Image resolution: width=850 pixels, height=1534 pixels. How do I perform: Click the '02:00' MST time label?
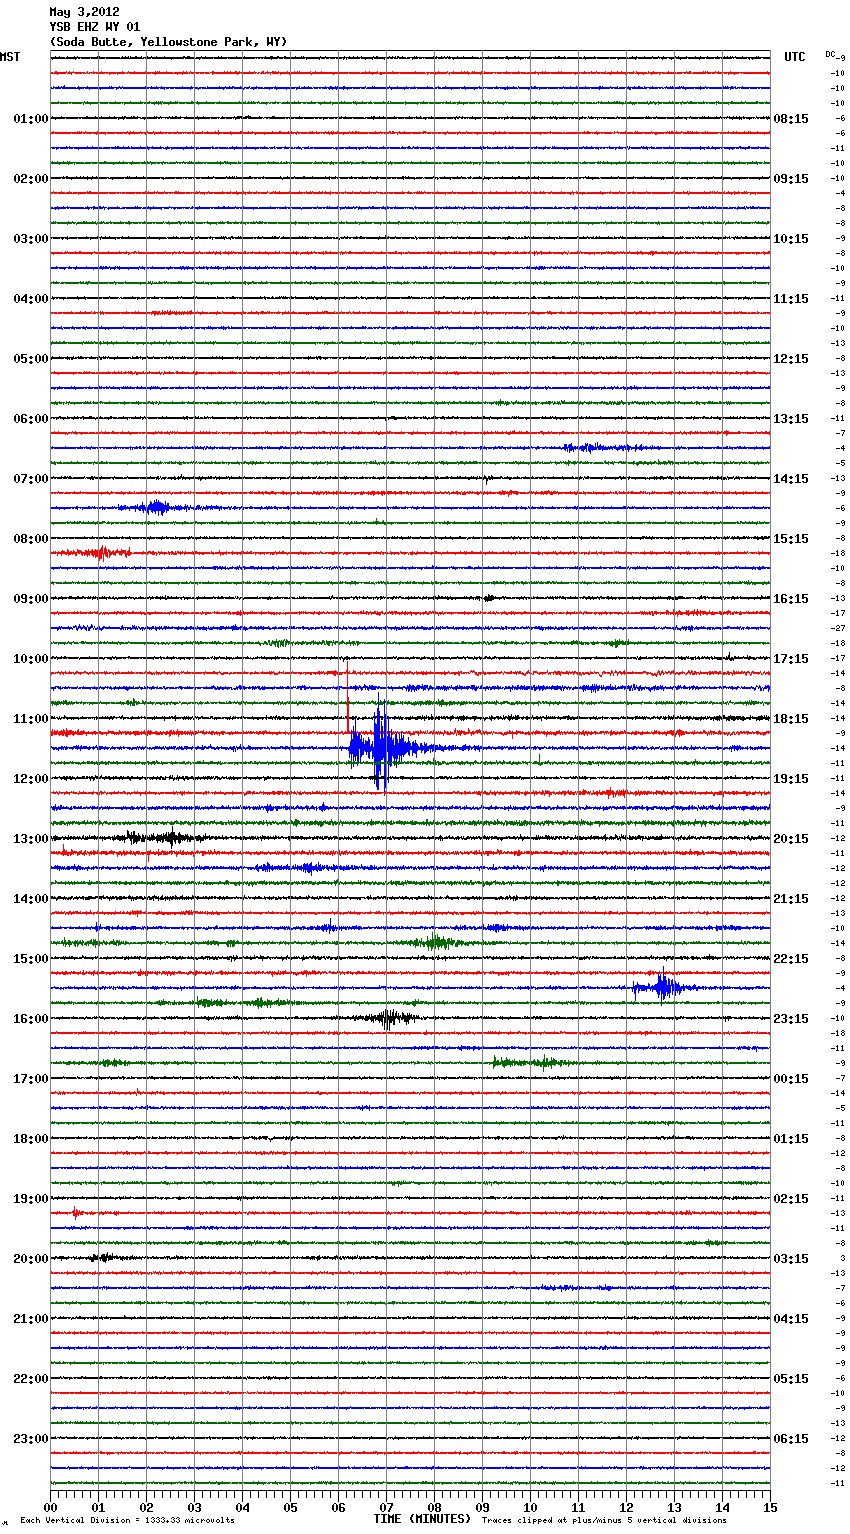click(x=30, y=179)
